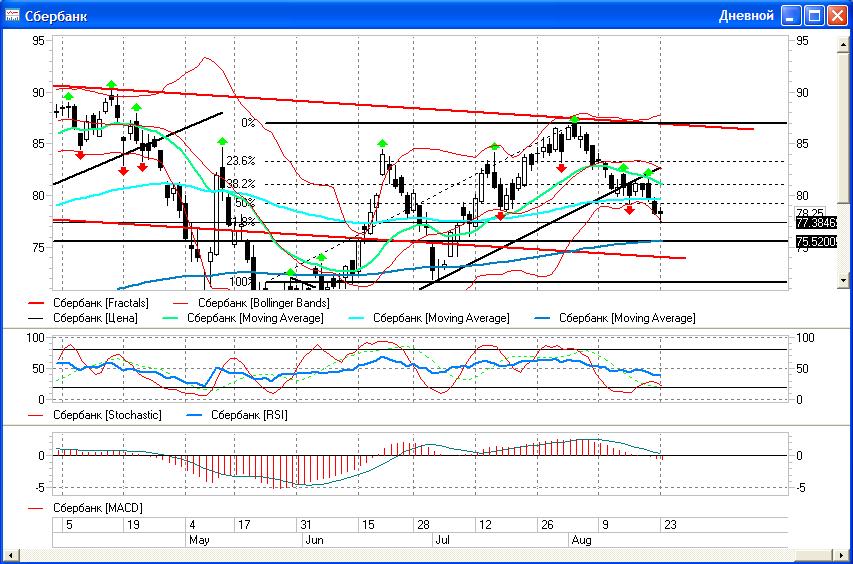Click the red down fractal below the late-July candles
853x564 pixels.
tap(561, 169)
